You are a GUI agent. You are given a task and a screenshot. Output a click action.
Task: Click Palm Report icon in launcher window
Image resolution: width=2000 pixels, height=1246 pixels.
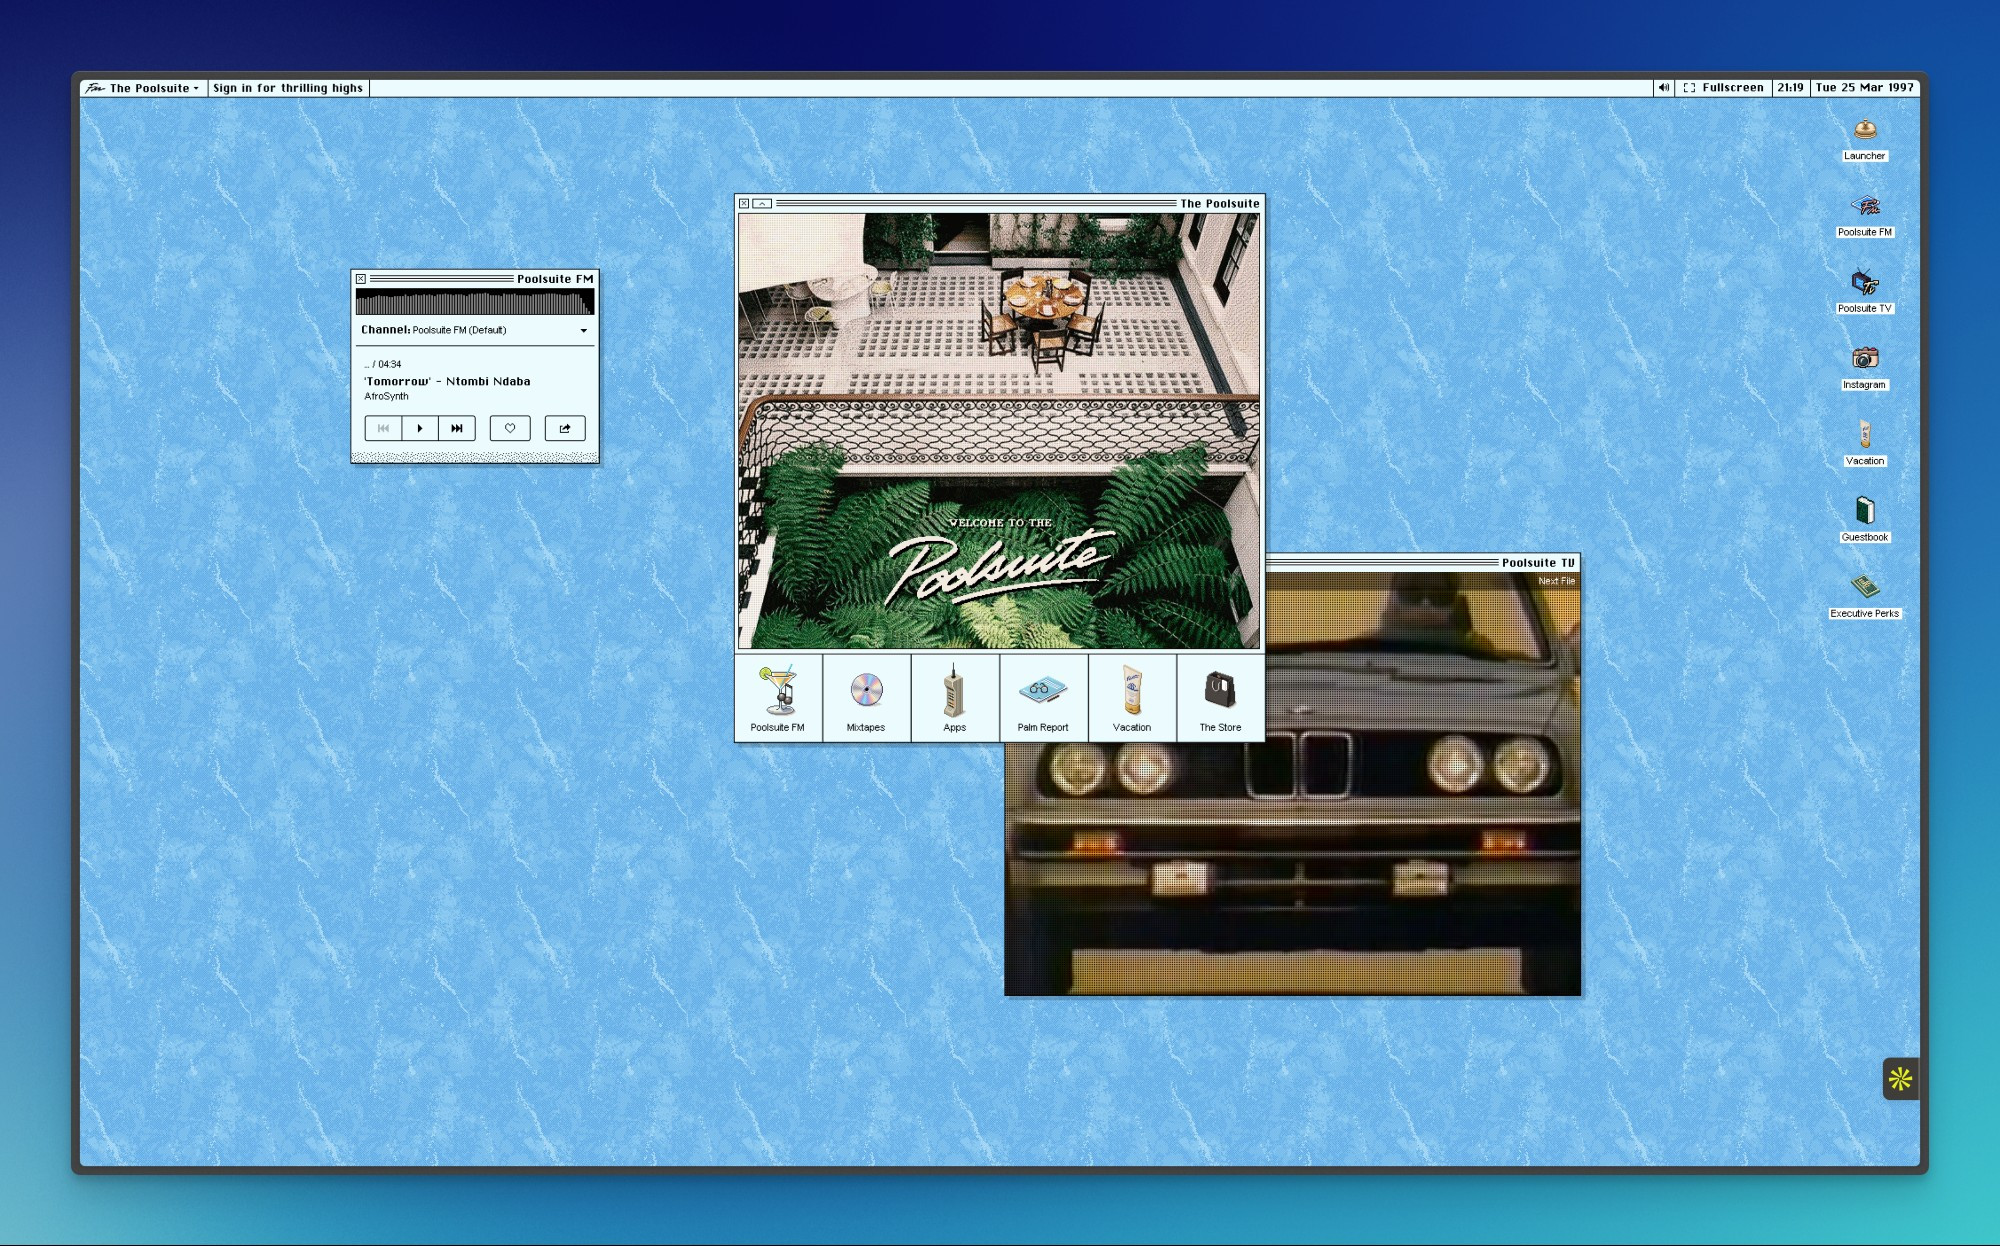pyautogui.click(x=1043, y=698)
